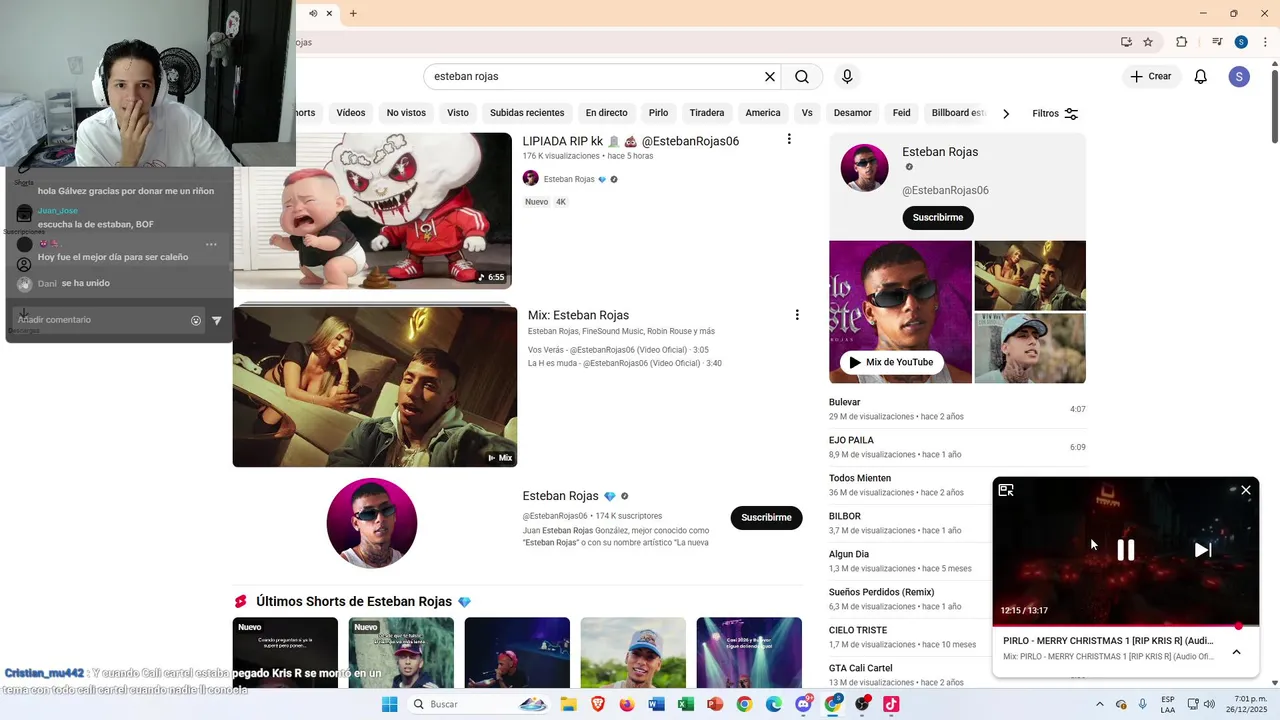Select the No vistos filter chip
The image size is (1280, 720).
pos(406,113)
